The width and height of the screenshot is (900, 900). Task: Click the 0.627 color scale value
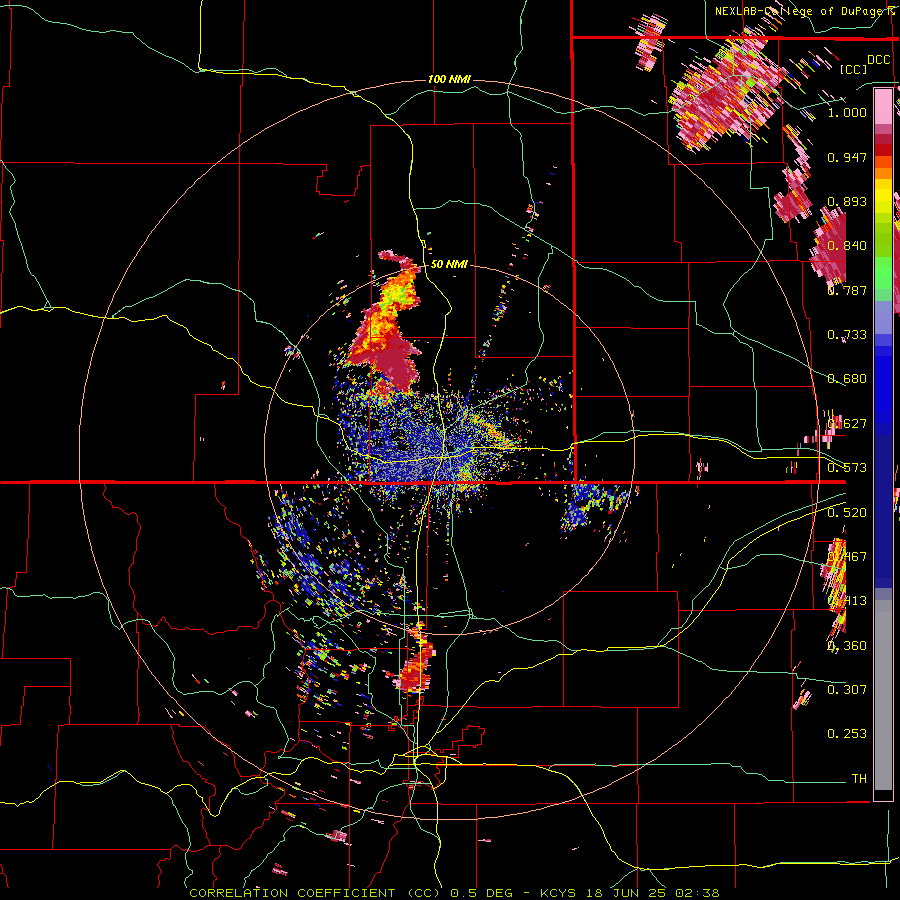847,424
